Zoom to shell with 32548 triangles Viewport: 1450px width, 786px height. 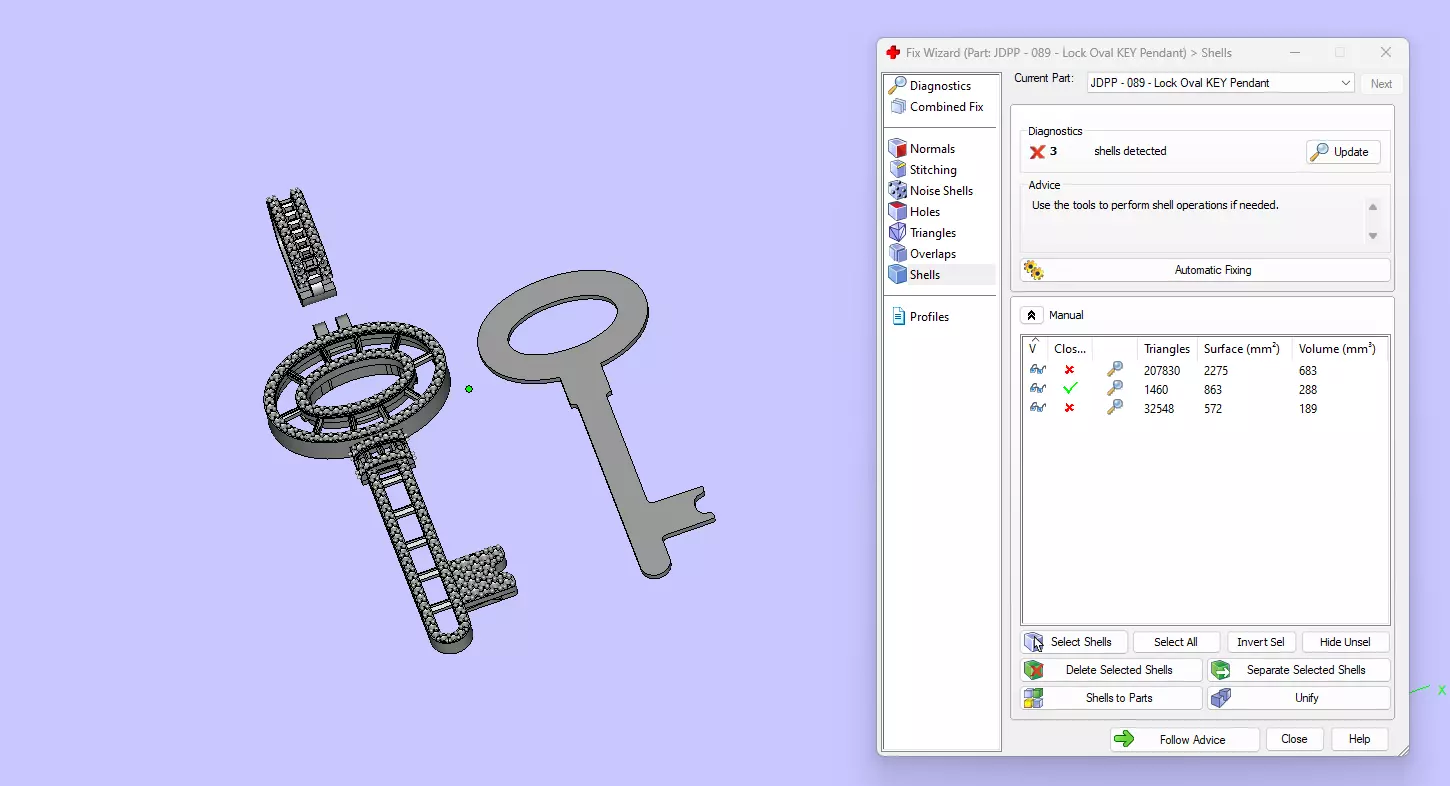pos(1115,408)
